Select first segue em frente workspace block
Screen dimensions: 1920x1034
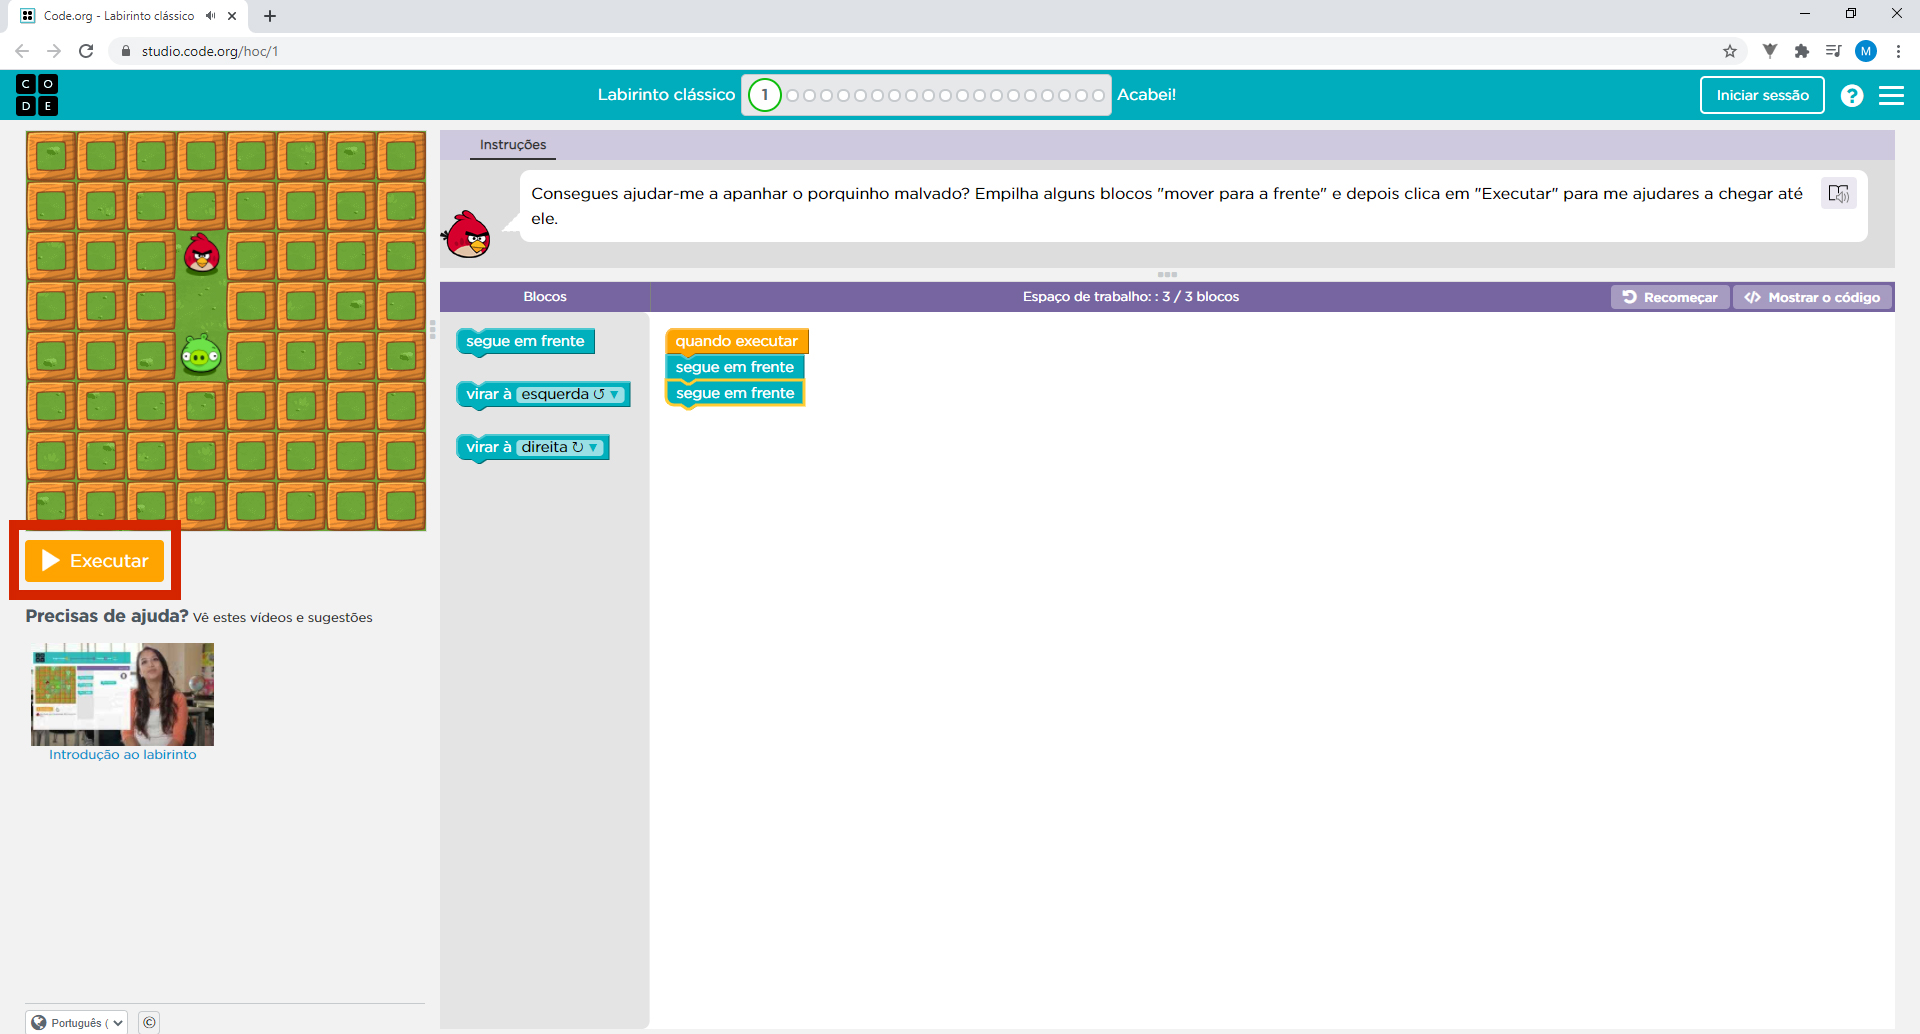(x=734, y=367)
